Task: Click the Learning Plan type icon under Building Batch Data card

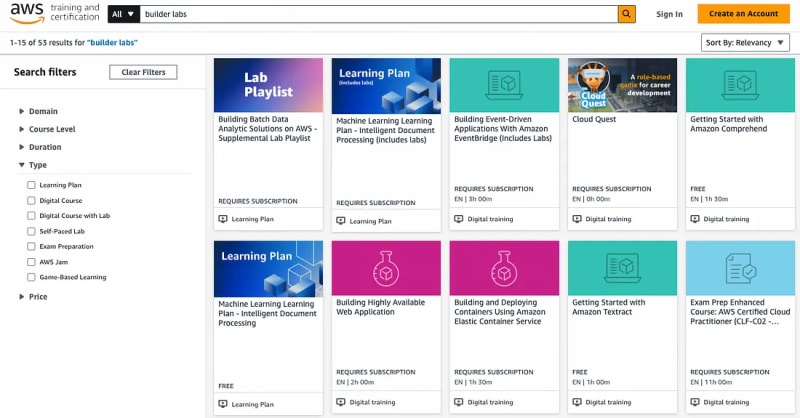Action: pyautogui.click(x=223, y=219)
